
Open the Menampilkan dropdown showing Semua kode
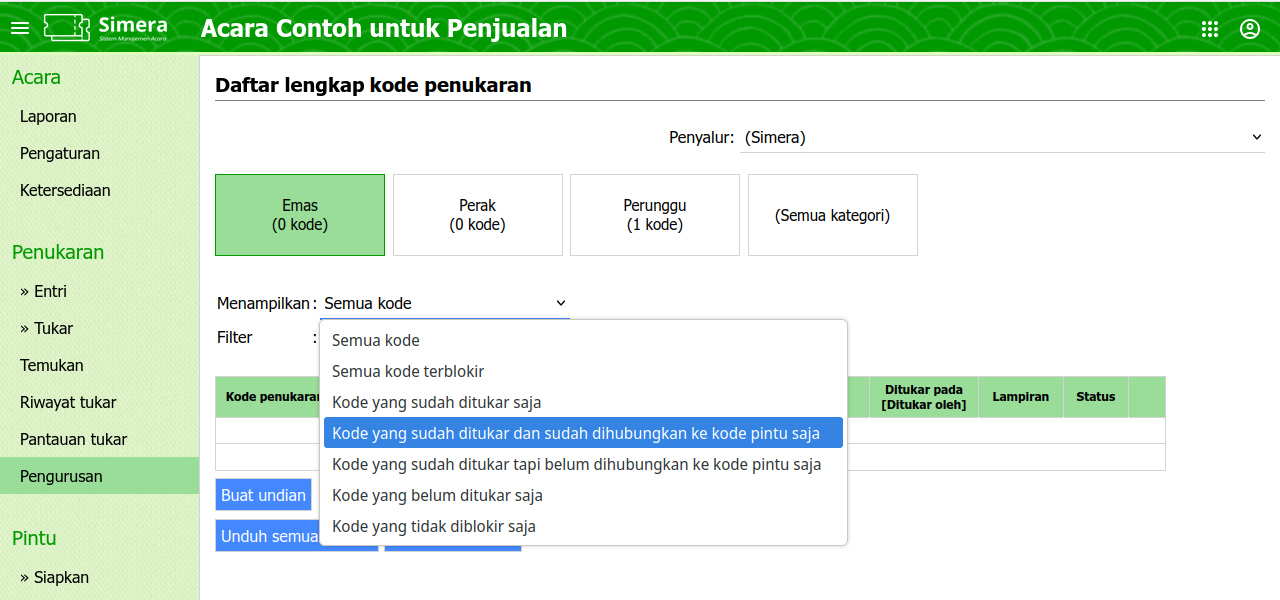445,303
